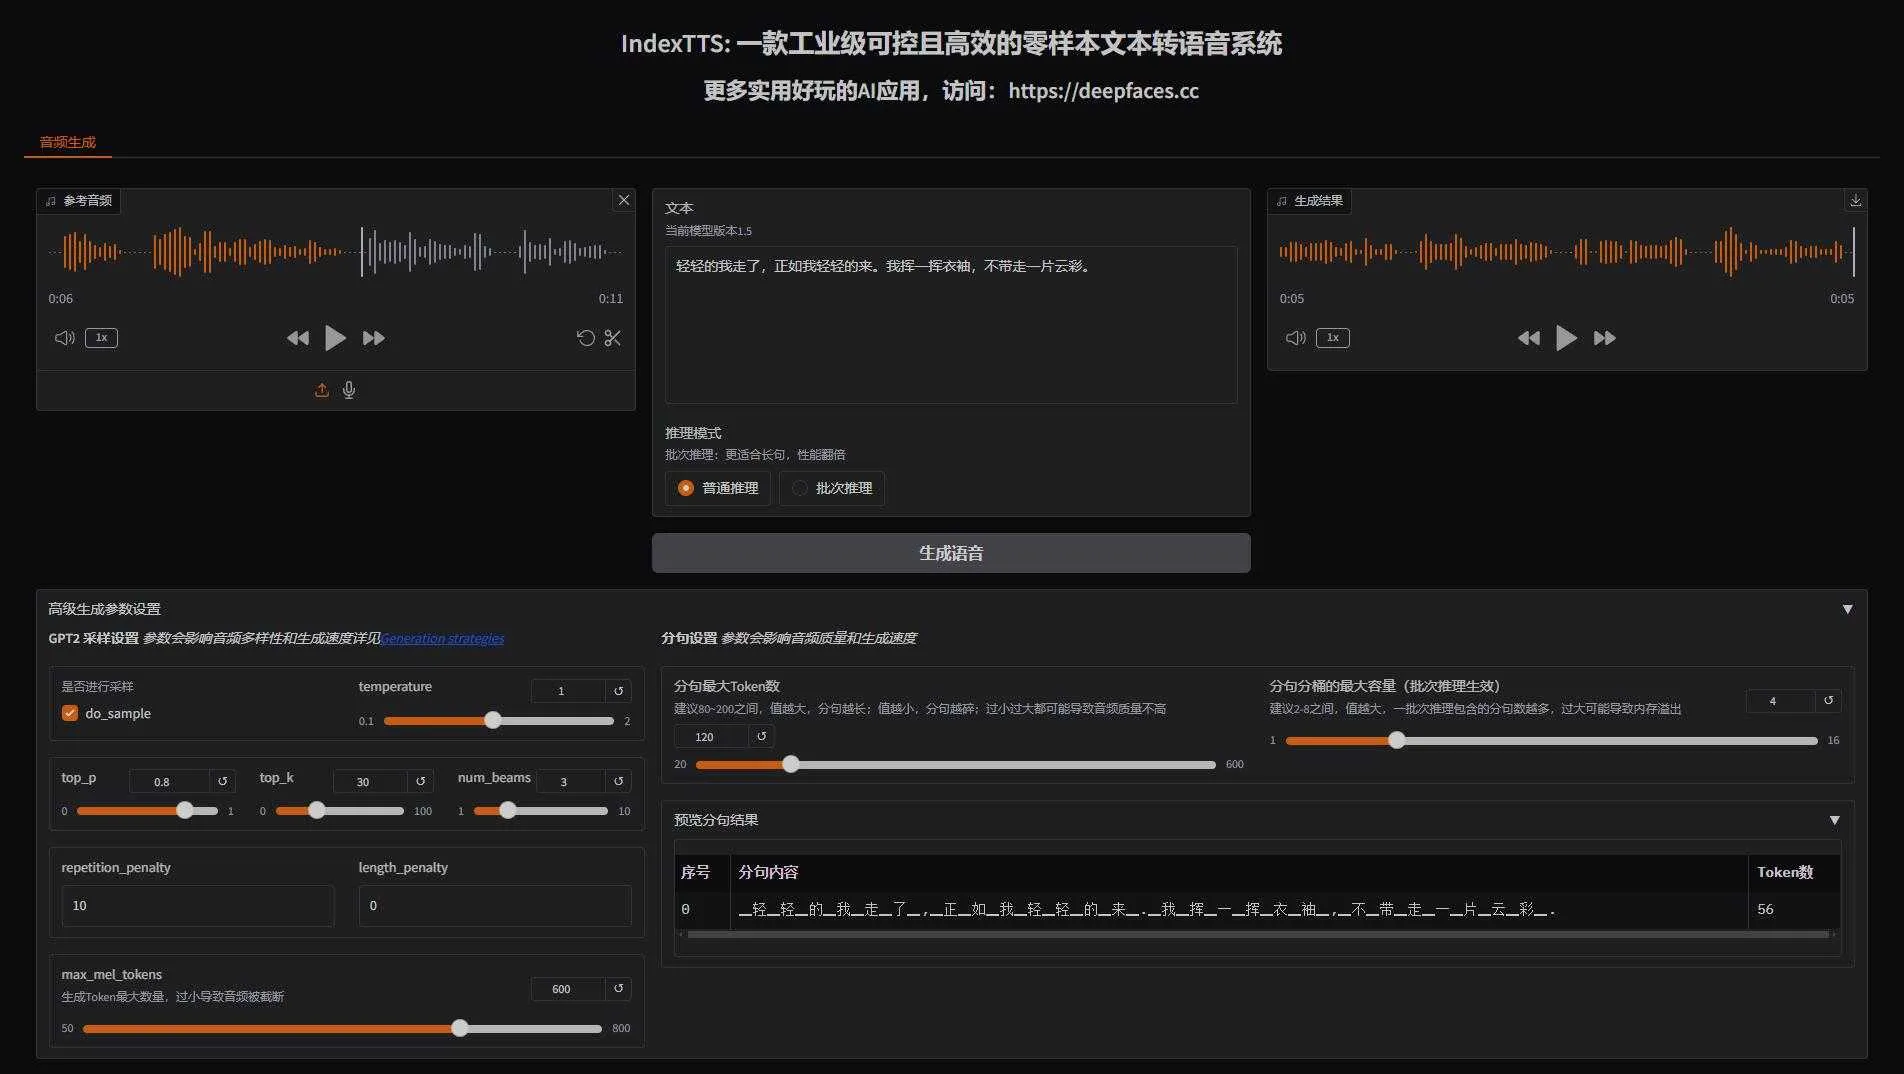
Task: Click the upload icon under reference audio
Action: coord(322,390)
